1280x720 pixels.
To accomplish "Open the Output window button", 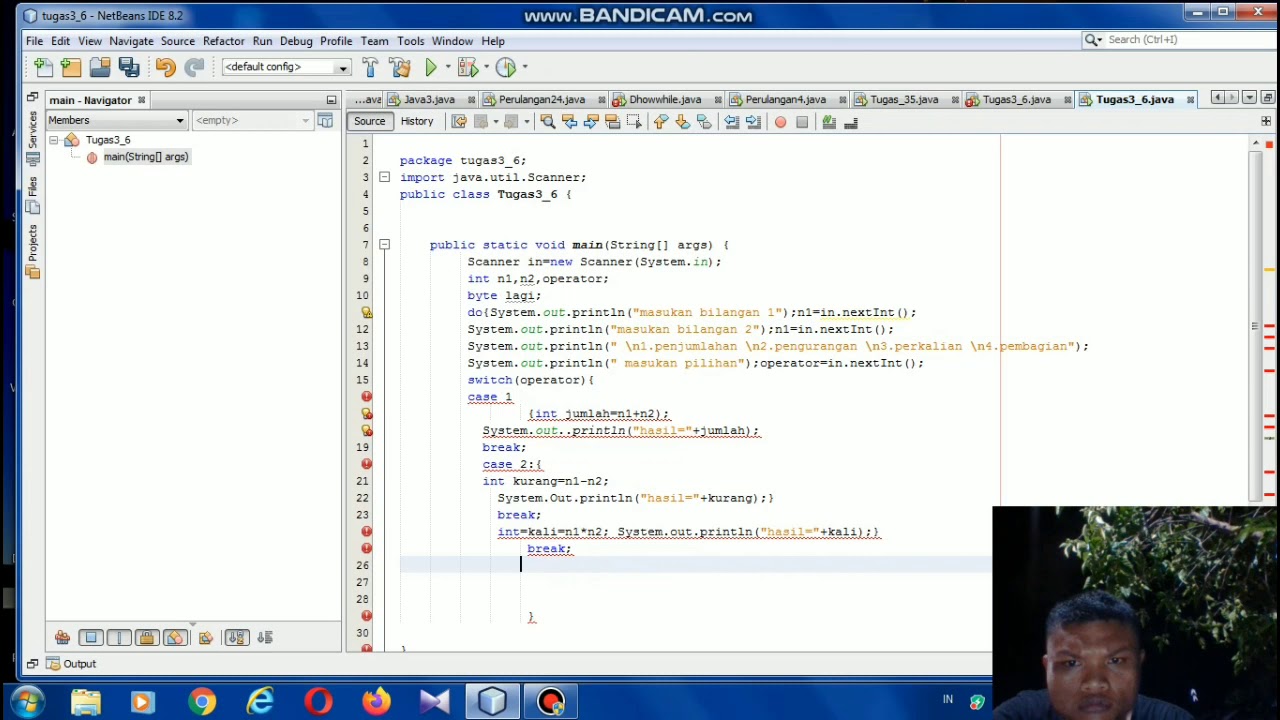I will (71, 664).
